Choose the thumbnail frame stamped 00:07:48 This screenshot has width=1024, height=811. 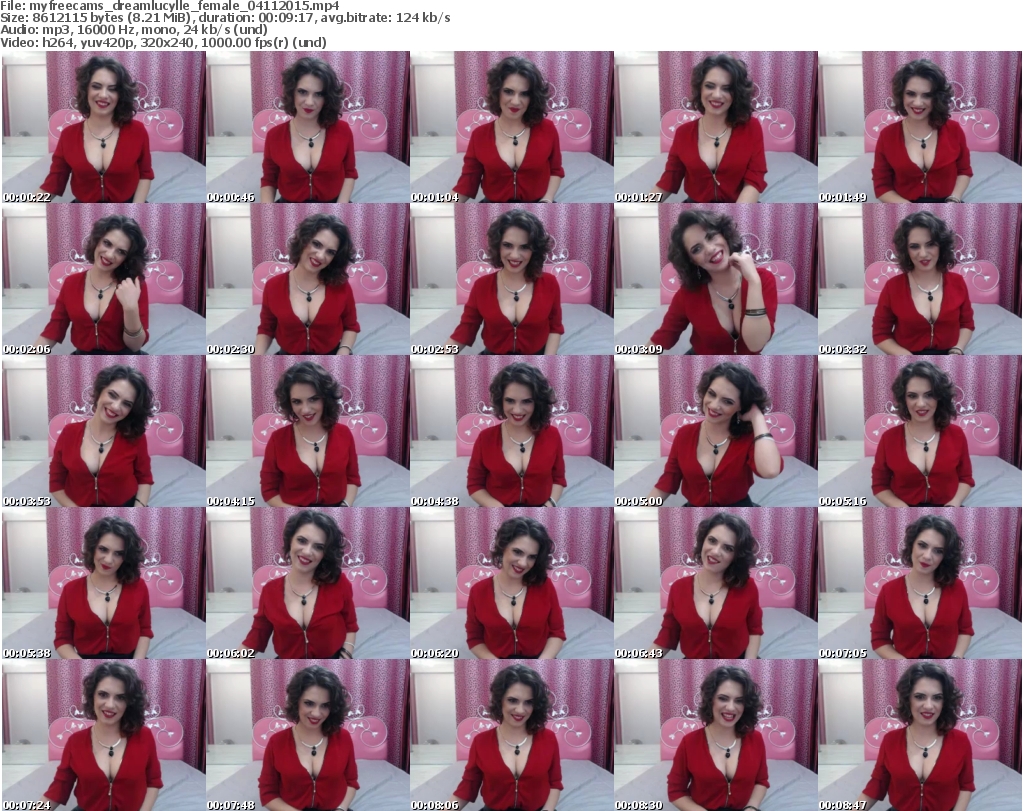[x=308, y=735]
